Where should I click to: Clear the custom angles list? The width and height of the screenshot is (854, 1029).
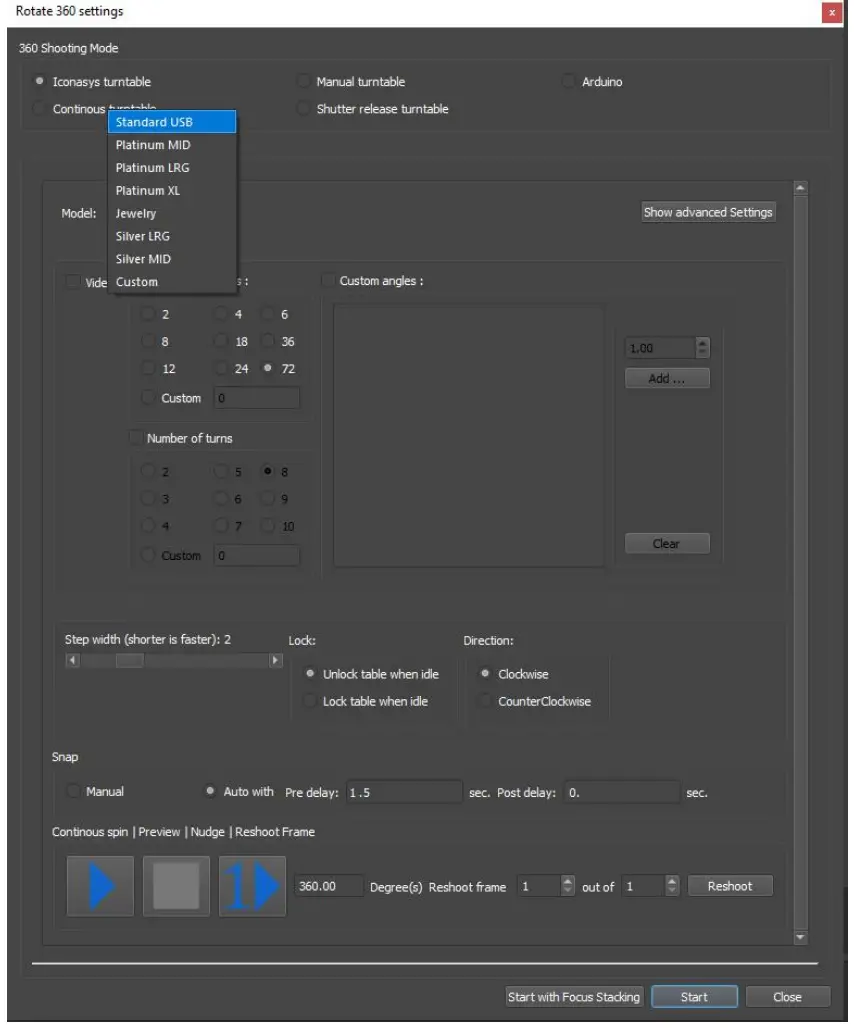click(x=667, y=543)
